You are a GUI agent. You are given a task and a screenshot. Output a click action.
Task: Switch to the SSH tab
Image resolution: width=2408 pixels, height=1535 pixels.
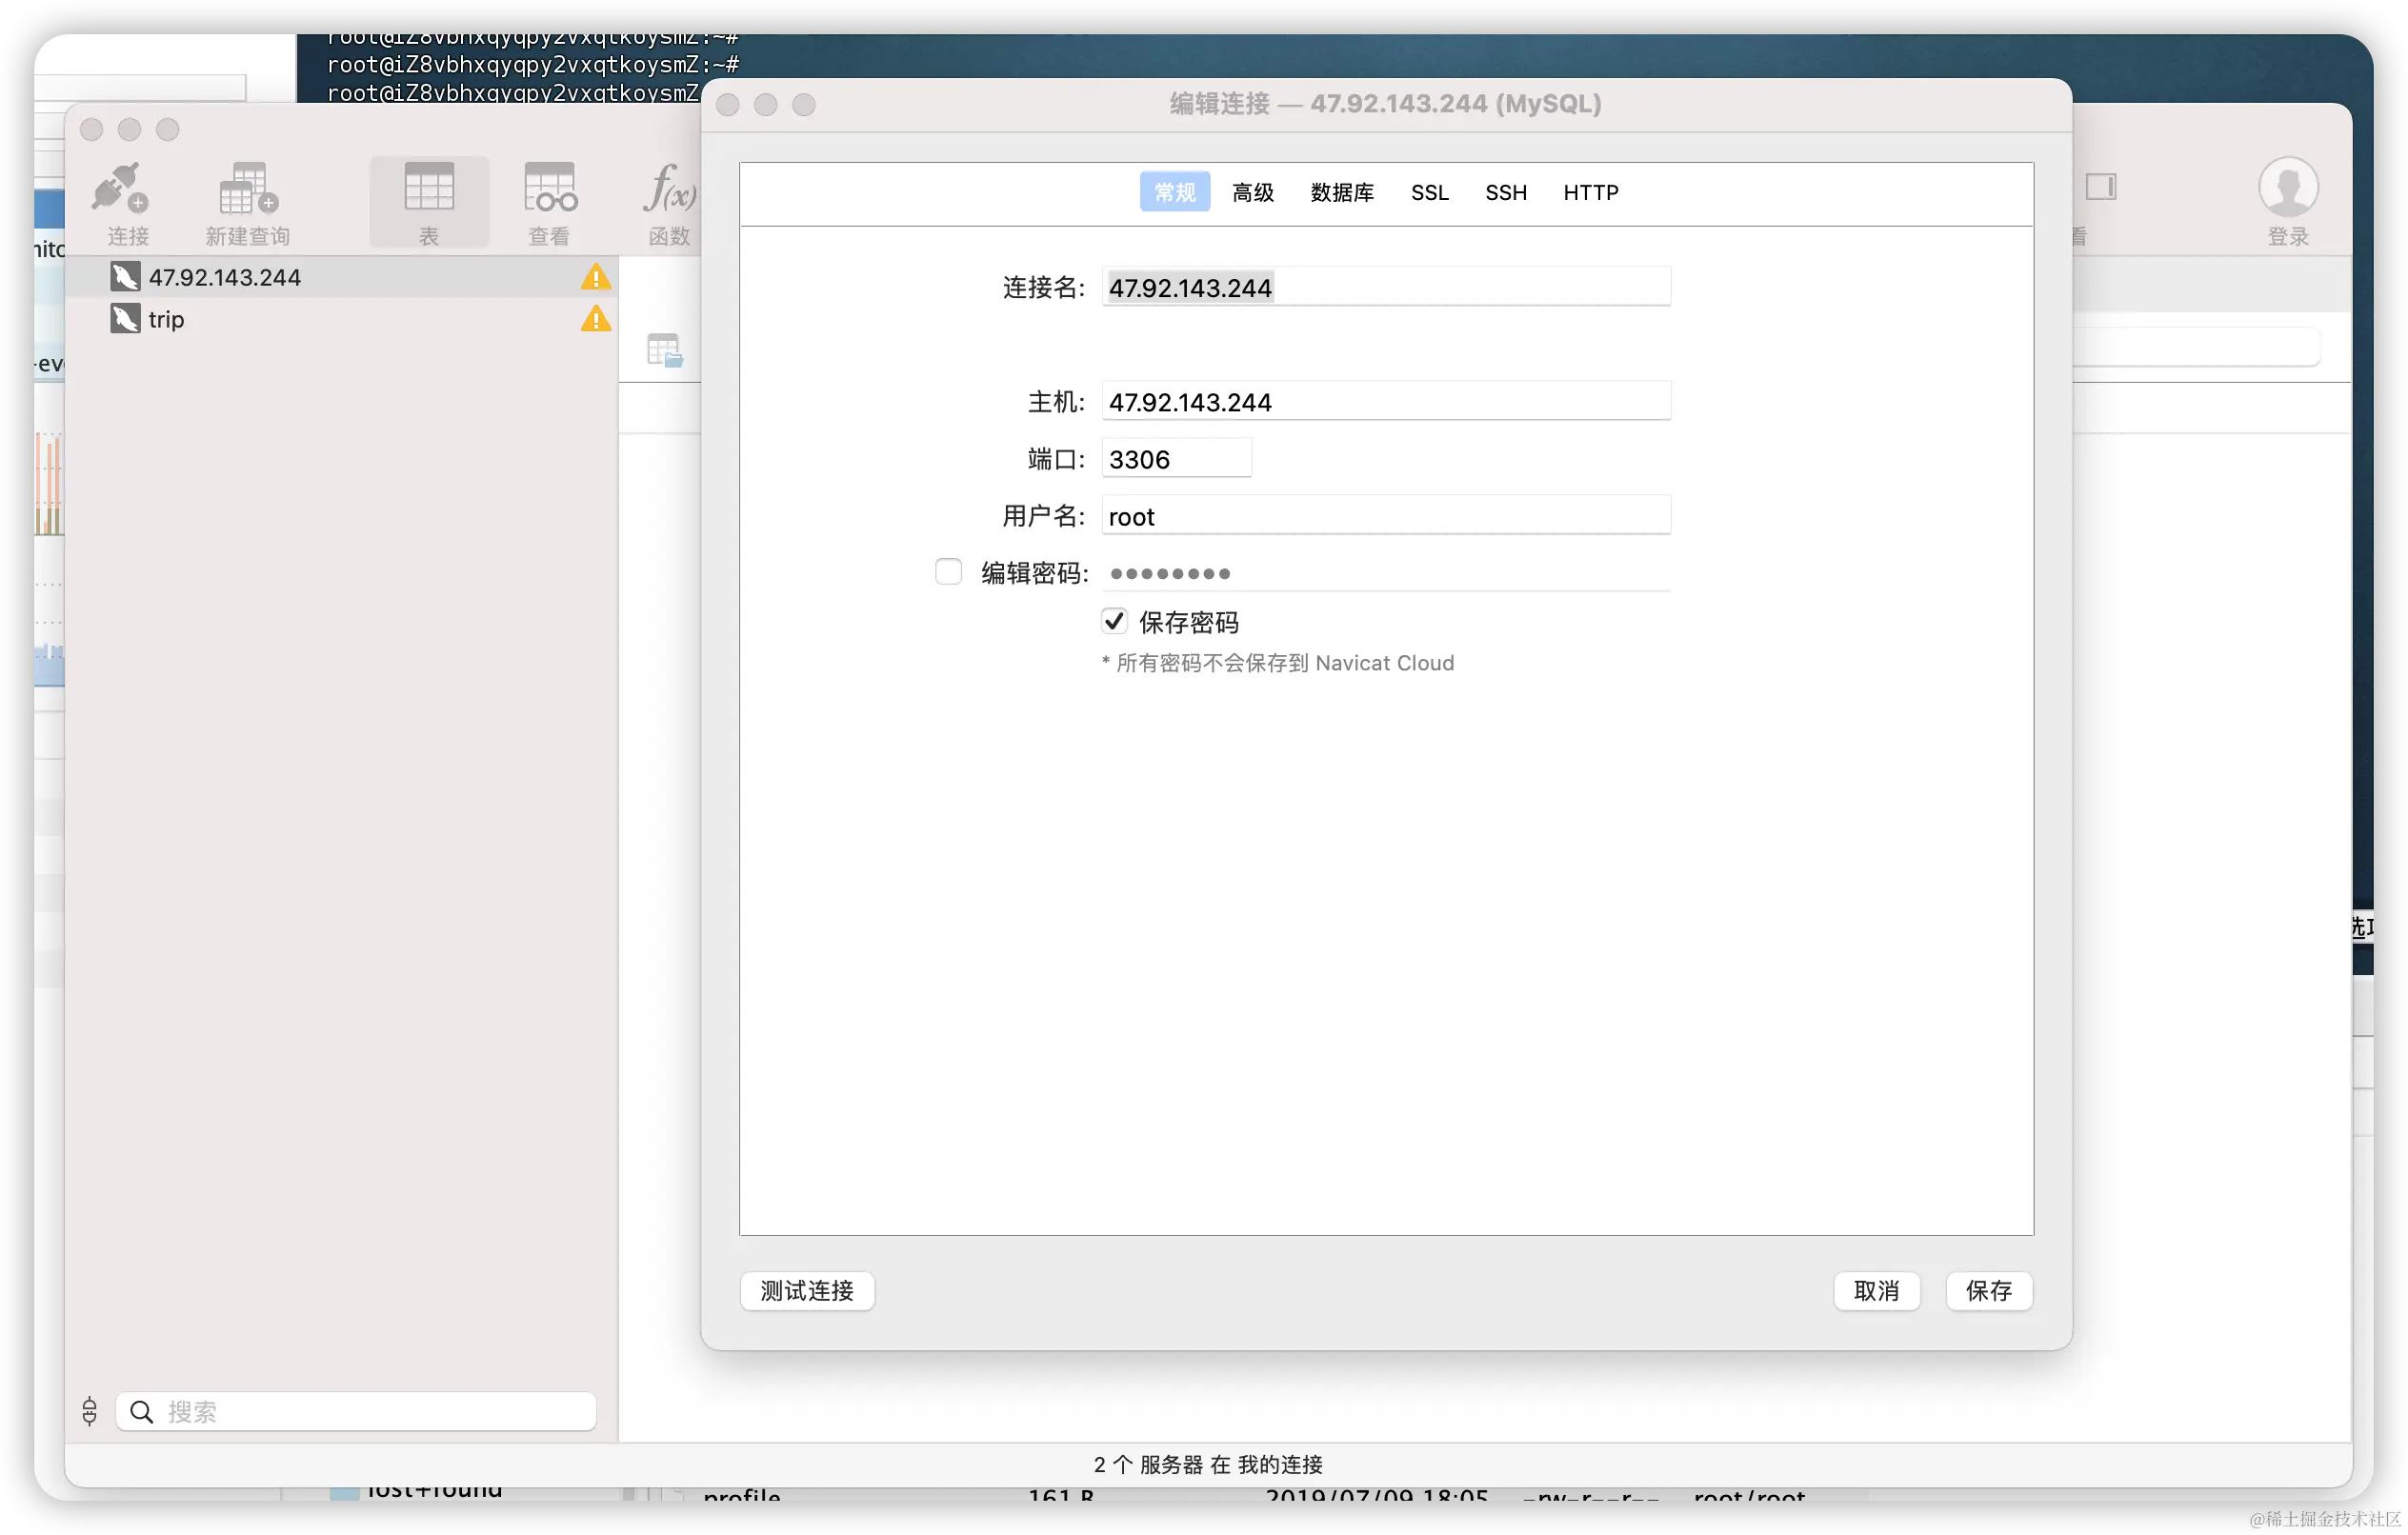[1505, 192]
